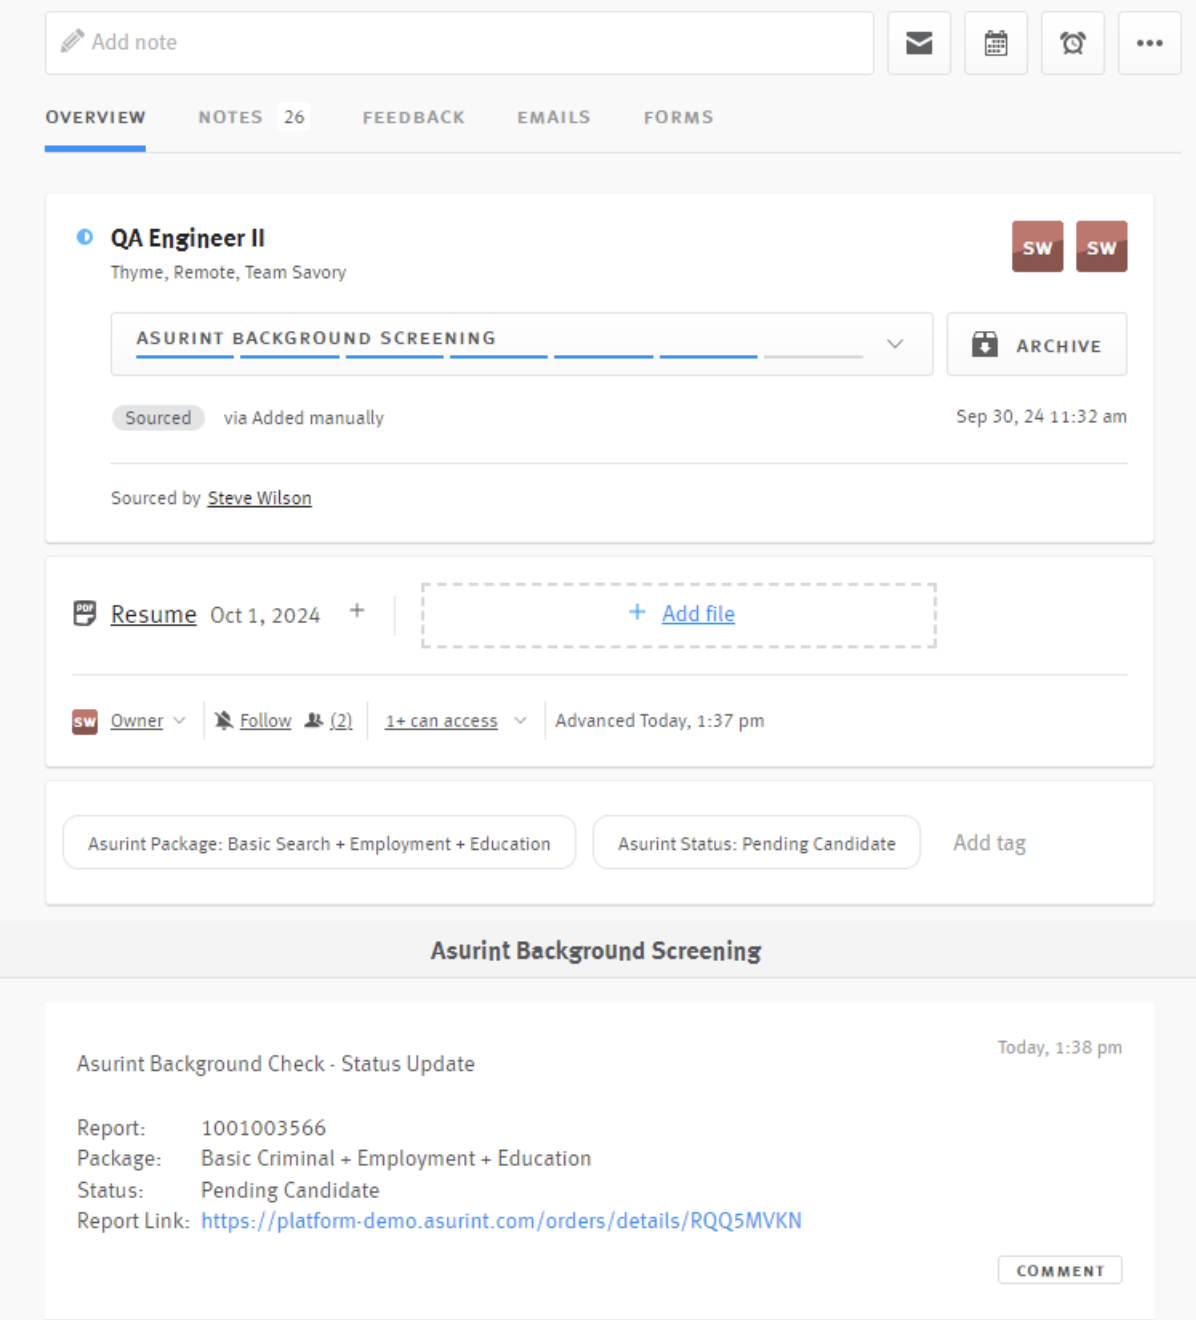Click the Sourced badge
The height and width of the screenshot is (1320, 1196).
coord(158,418)
